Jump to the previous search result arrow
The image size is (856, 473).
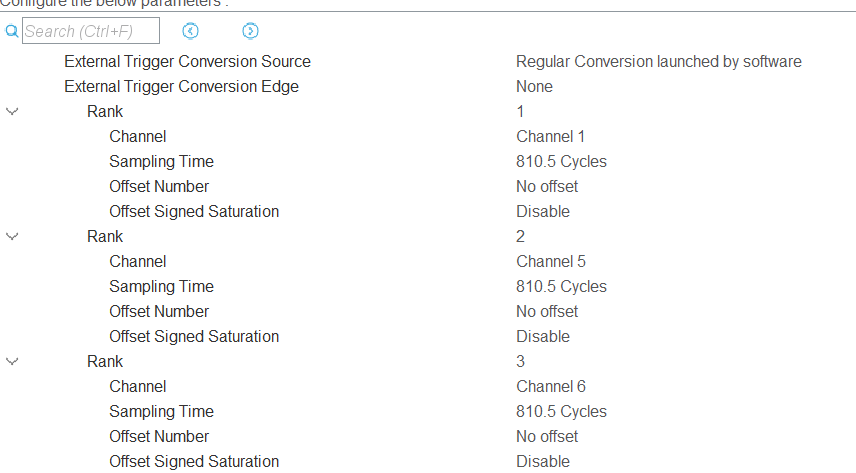(x=191, y=32)
